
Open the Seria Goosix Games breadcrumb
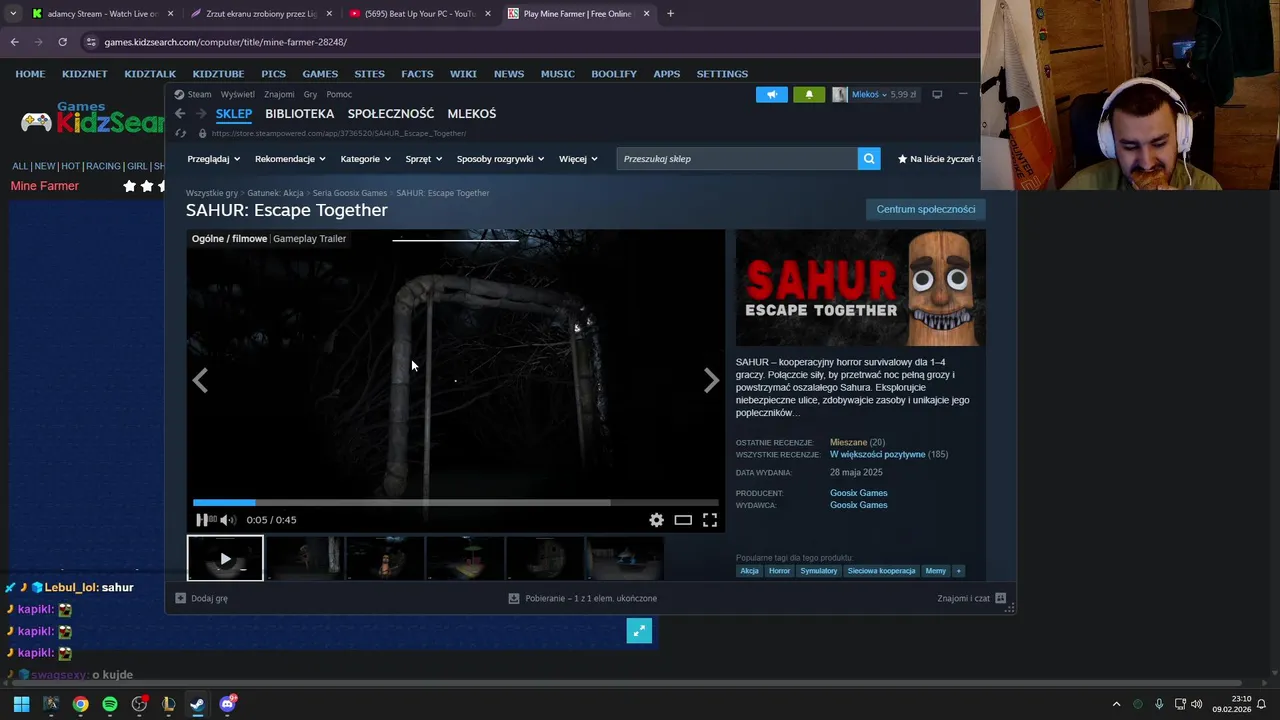[349, 193]
